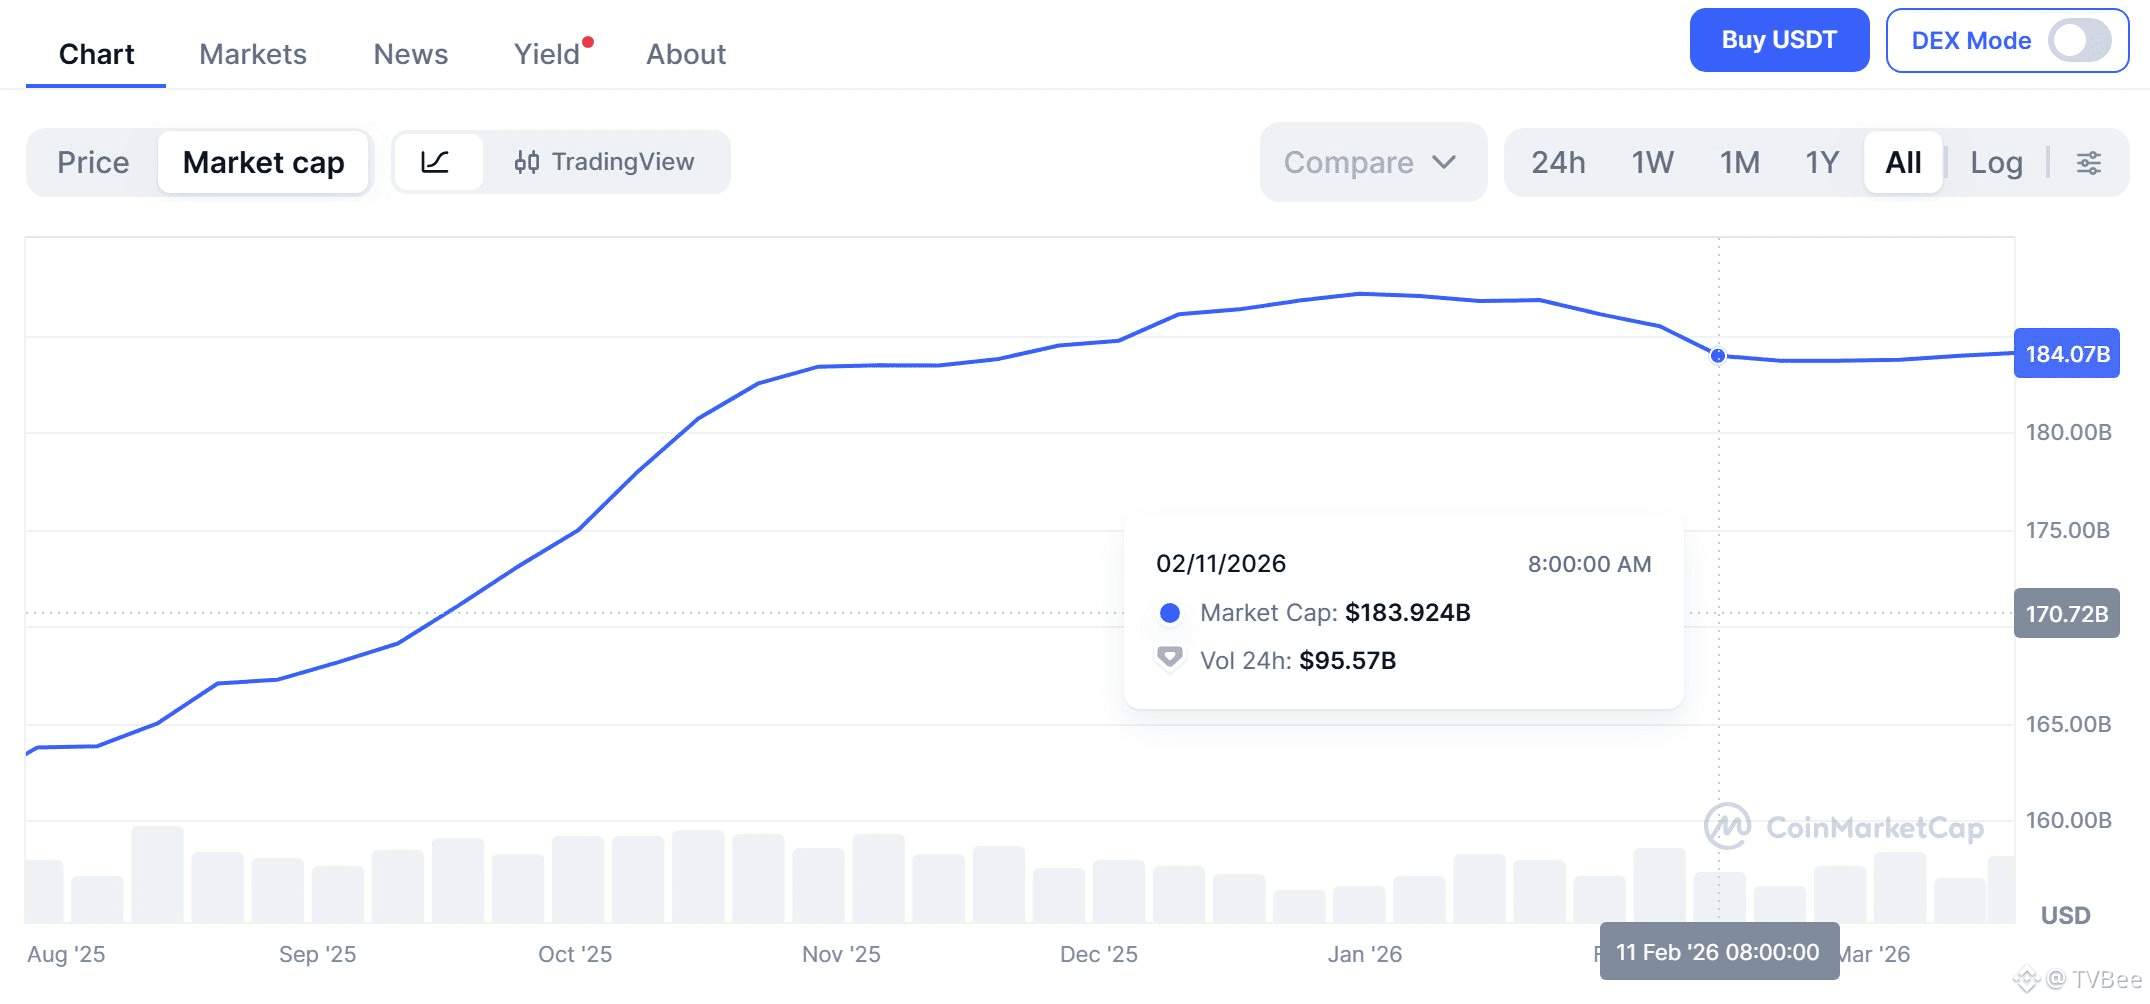This screenshot has height=1004, width=2150.
Task: Click the 11 Feb '26 timeline marker
Action: pos(1718,951)
